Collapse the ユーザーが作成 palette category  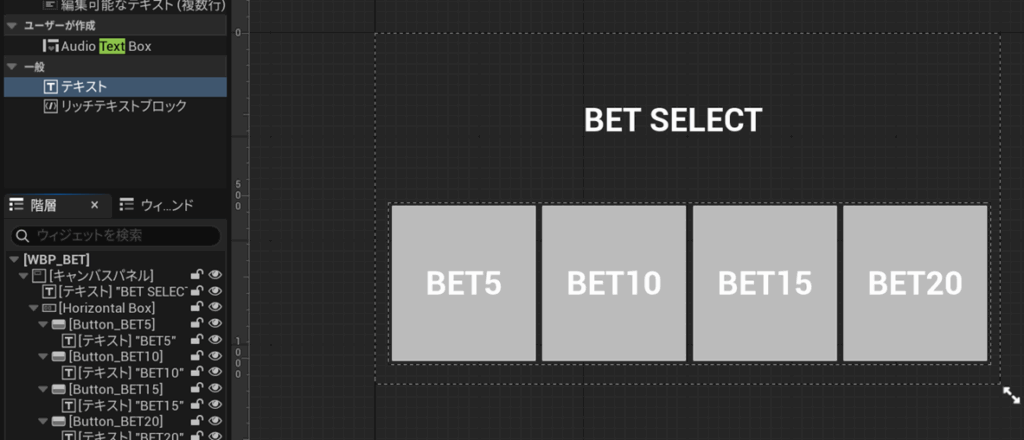(x=11, y=26)
